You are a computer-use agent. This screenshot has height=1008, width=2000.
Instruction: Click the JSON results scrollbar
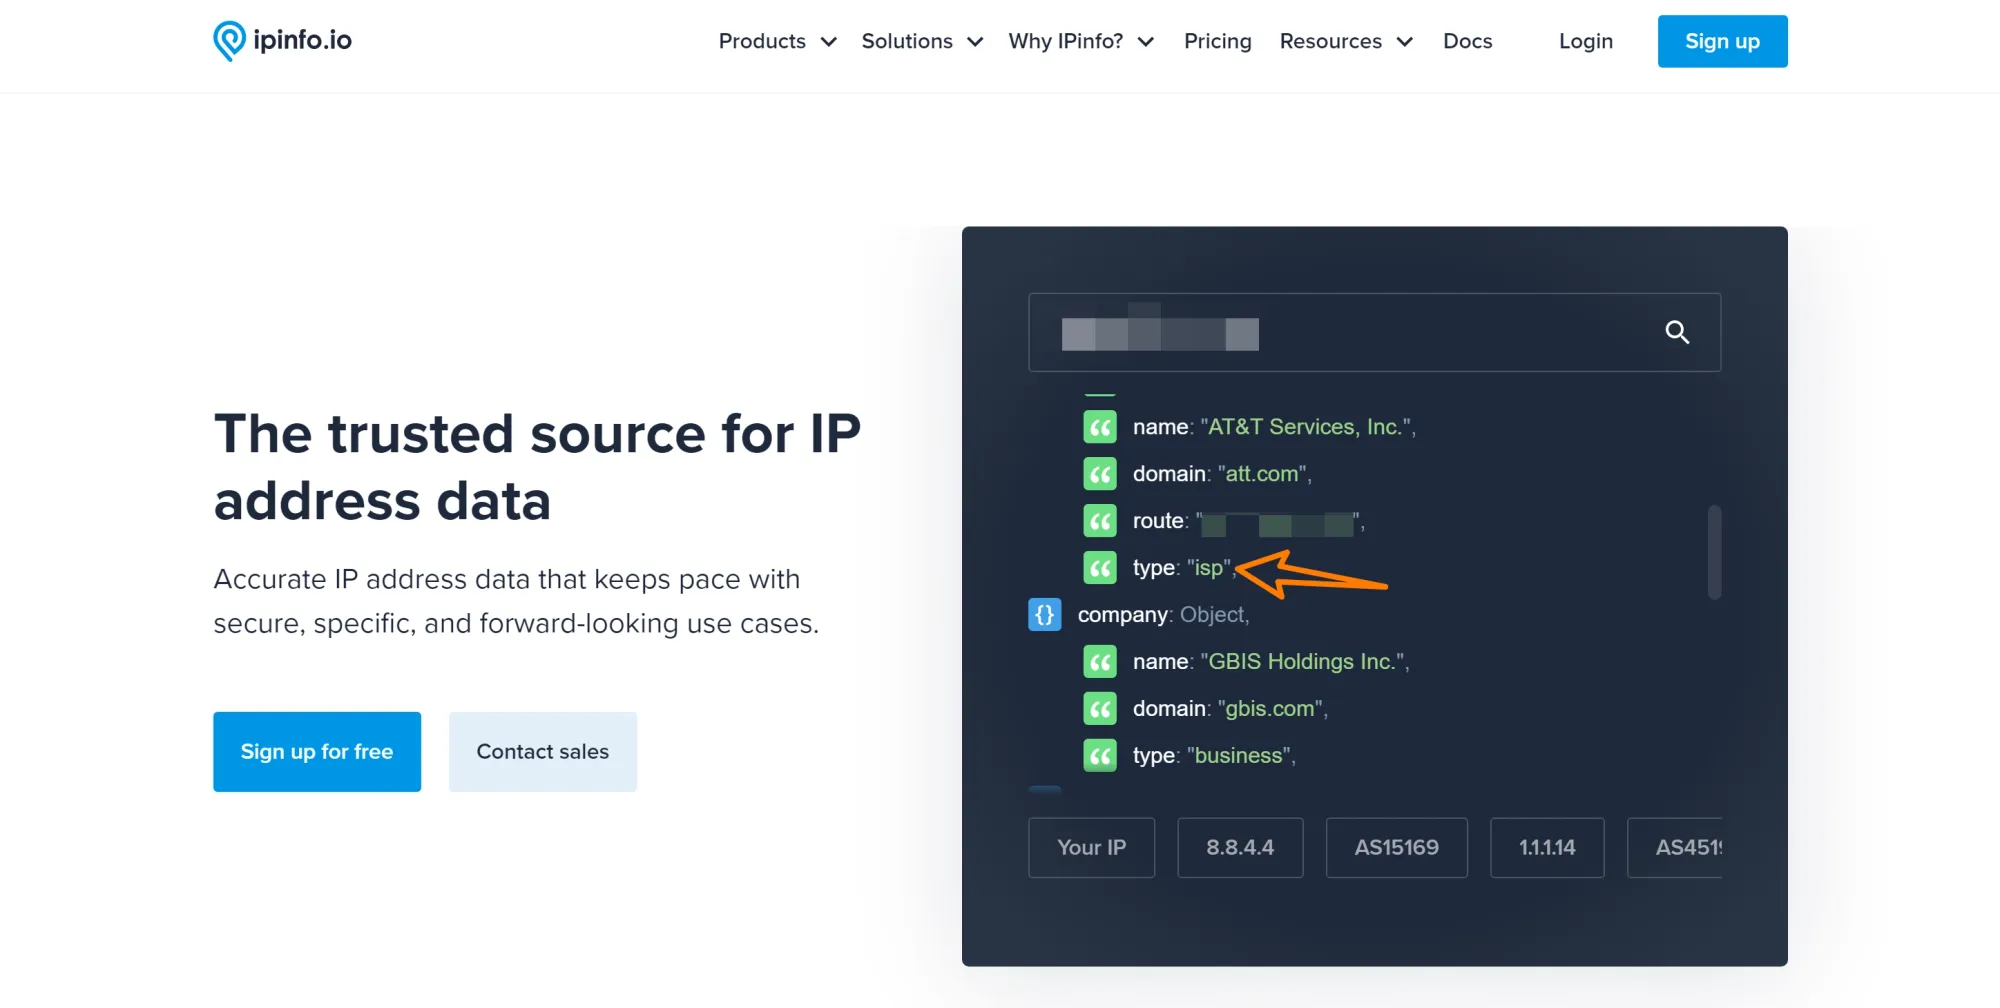click(1714, 552)
